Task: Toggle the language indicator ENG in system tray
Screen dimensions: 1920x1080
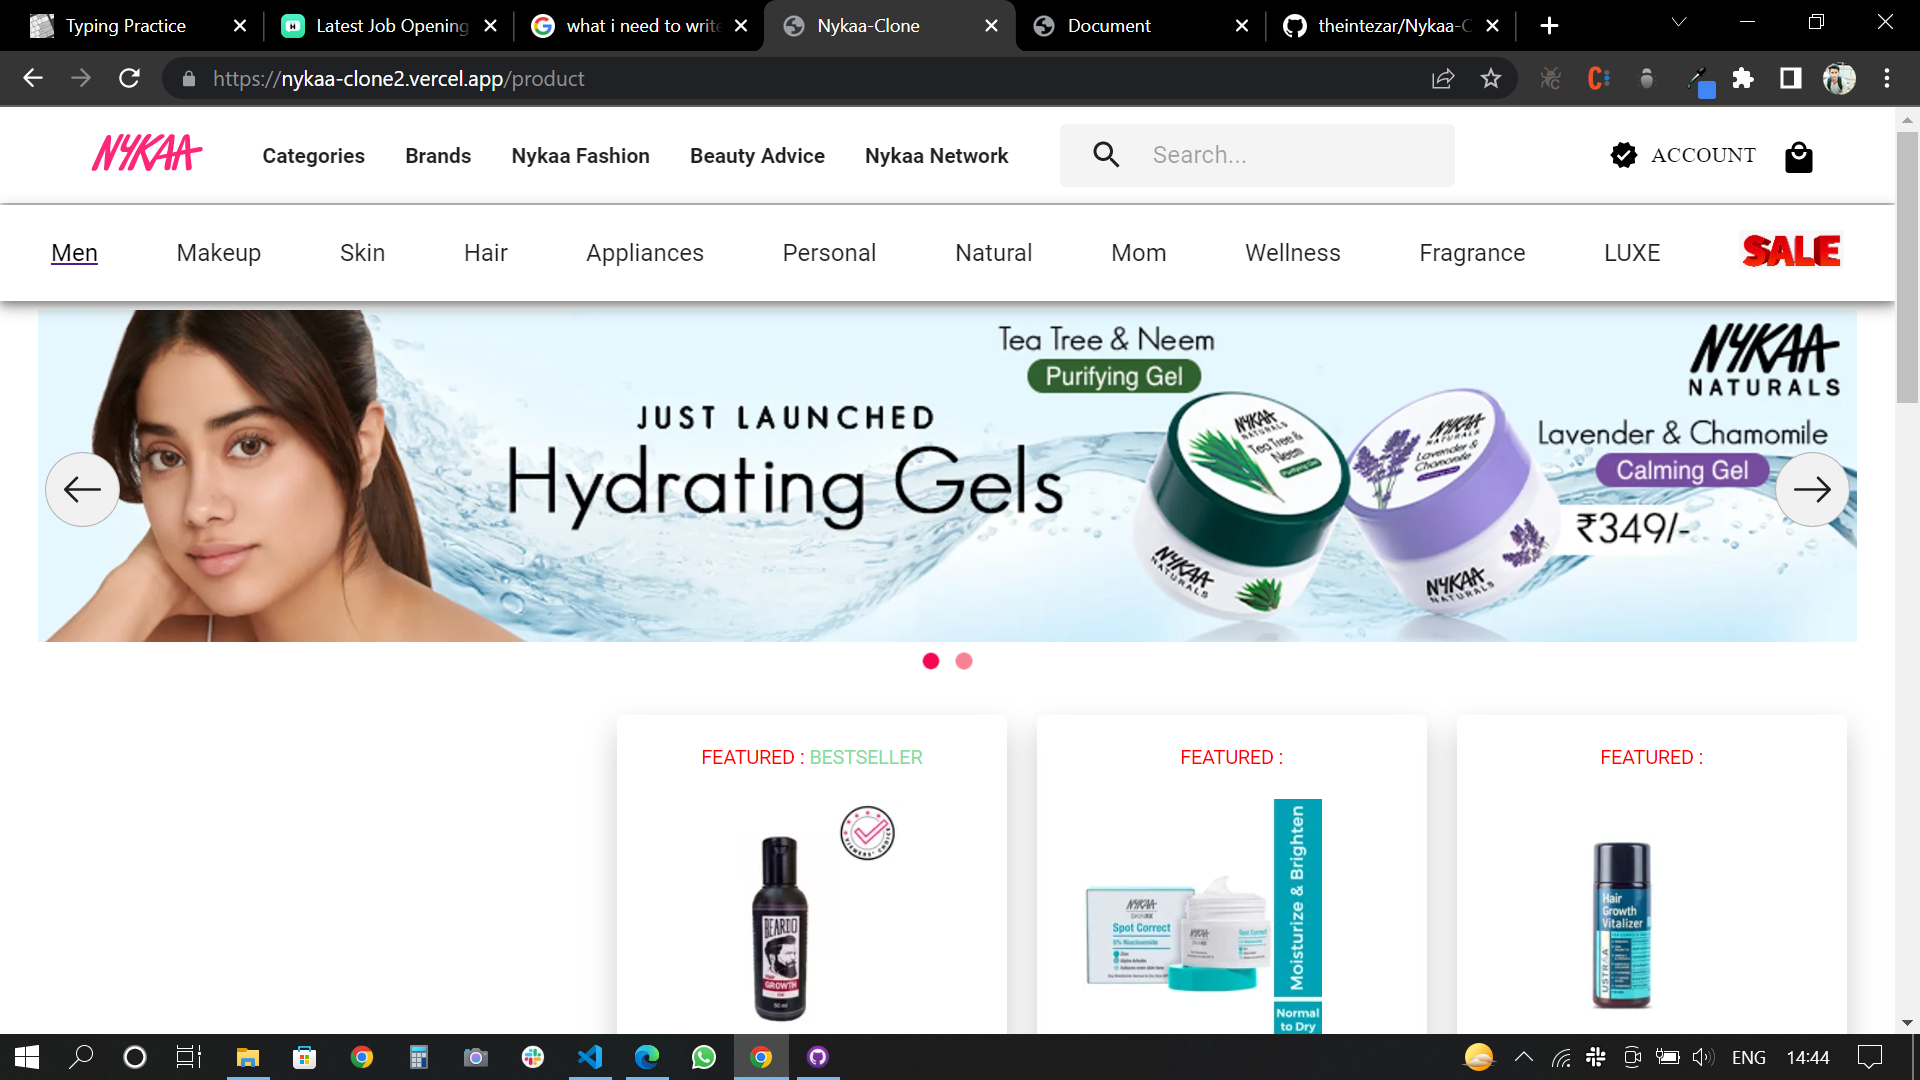Action: click(1748, 1057)
